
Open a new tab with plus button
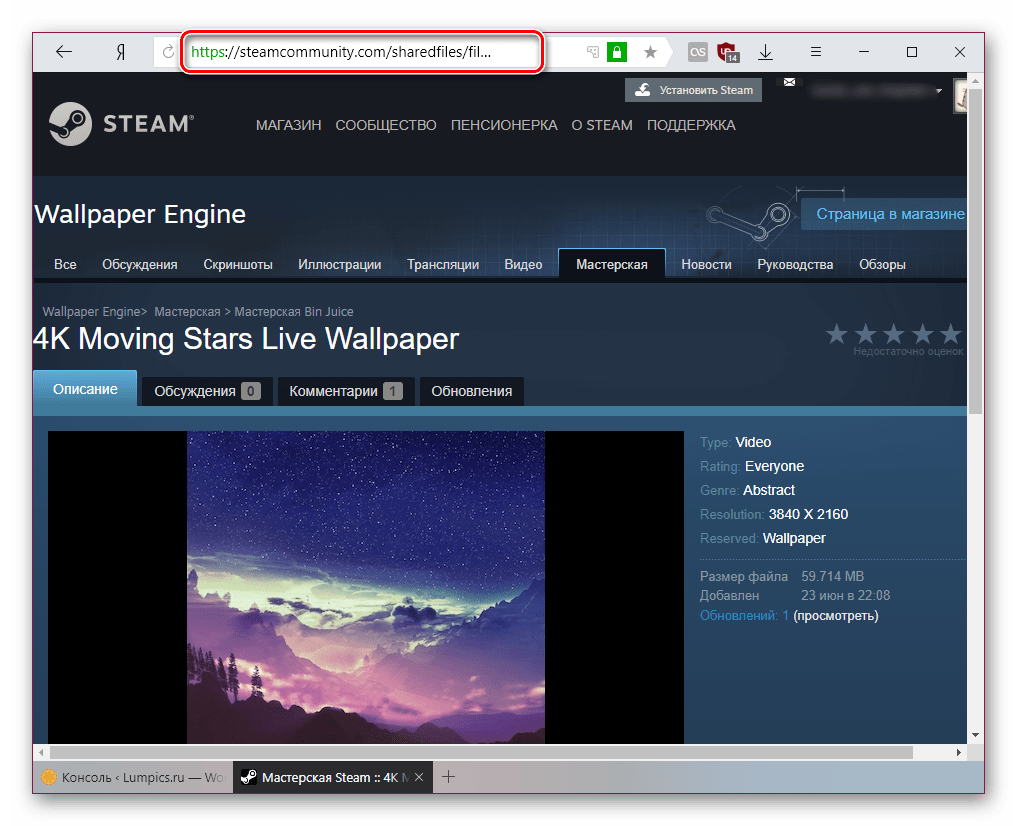coord(449,776)
